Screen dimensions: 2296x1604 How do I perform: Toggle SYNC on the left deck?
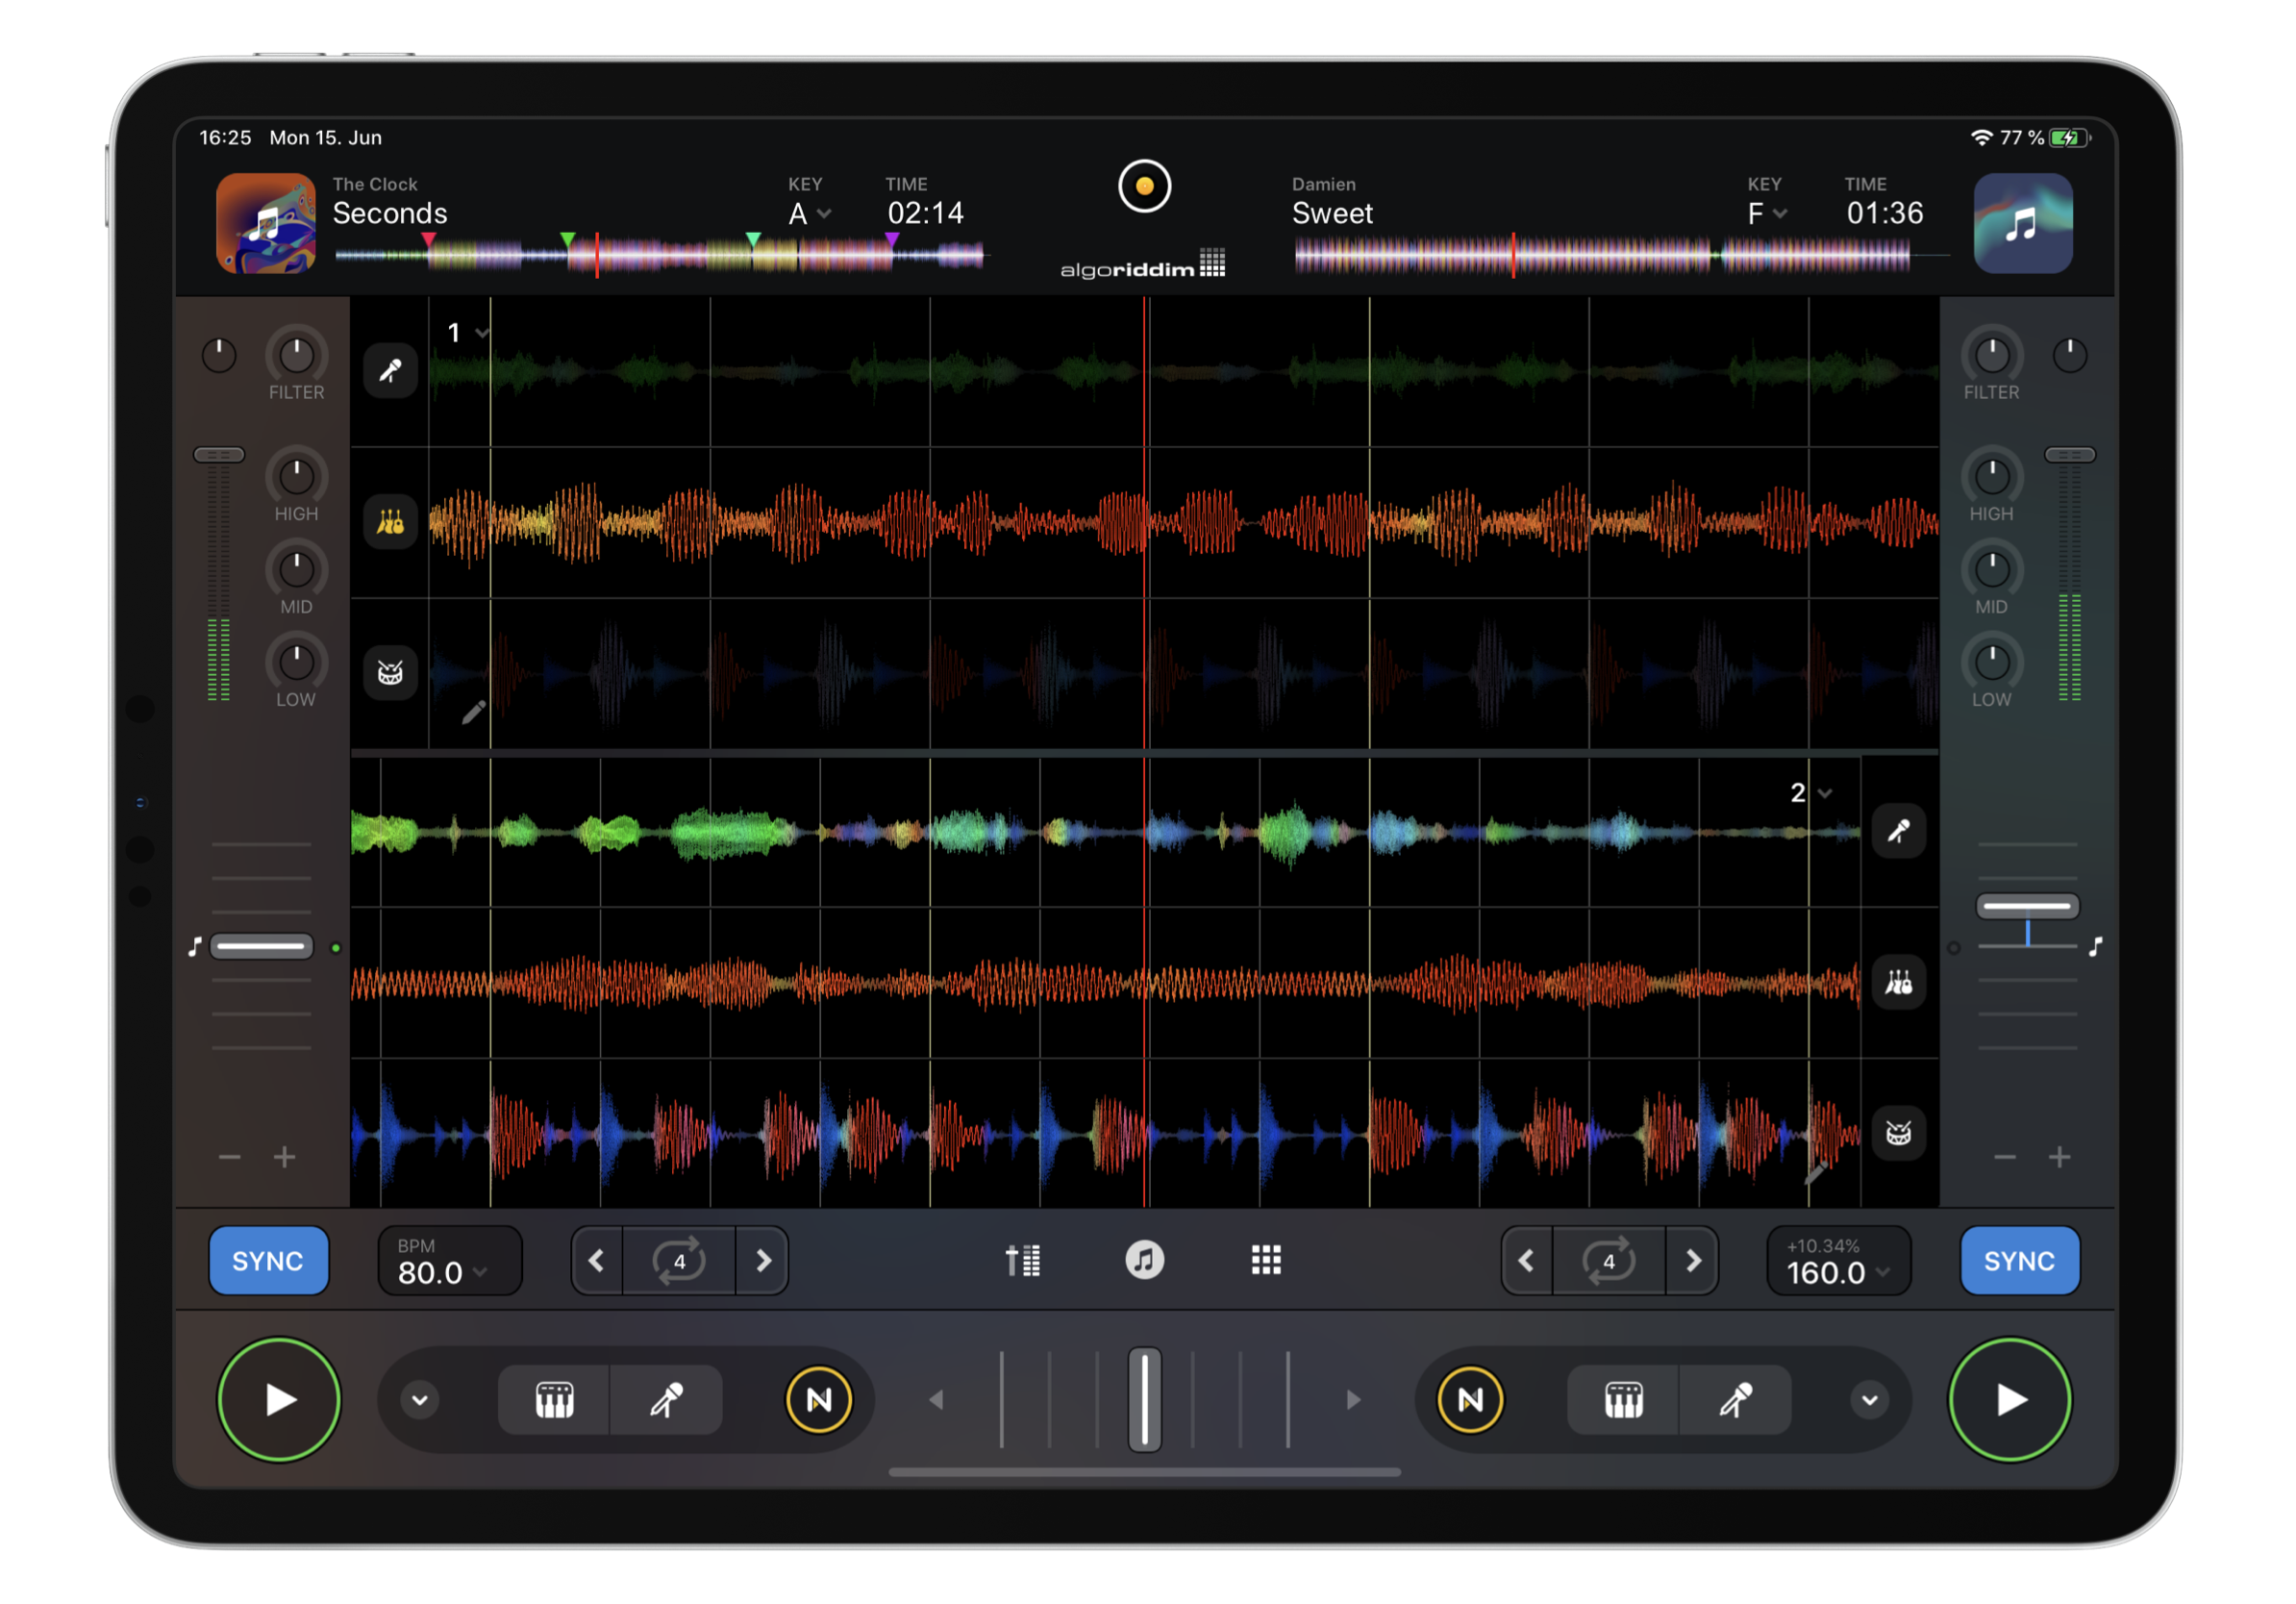268,1261
